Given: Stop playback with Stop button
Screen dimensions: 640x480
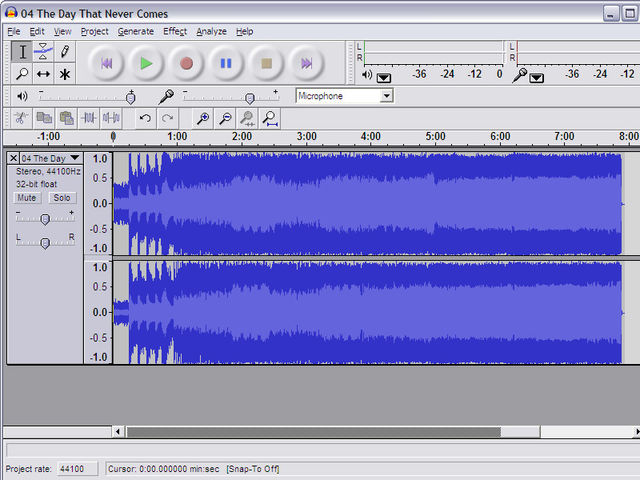Looking at the screenshot, I should [266, 63].
